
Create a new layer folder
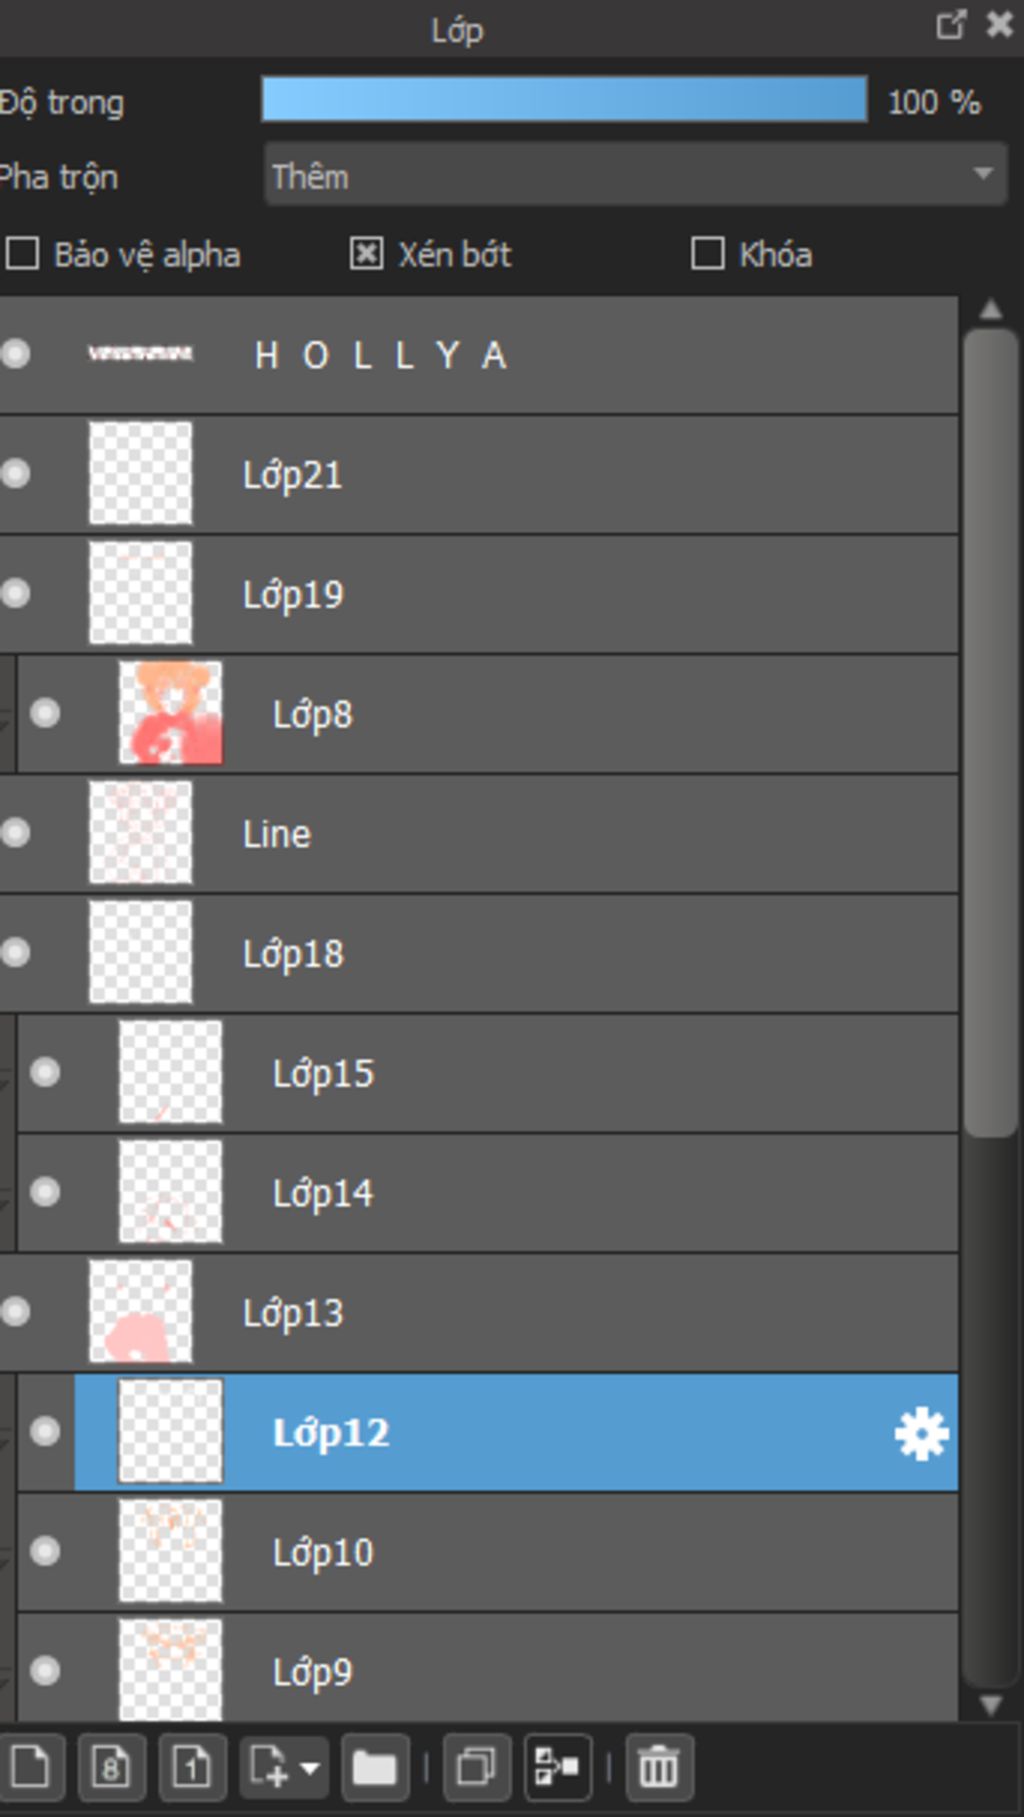point(375,1768)
